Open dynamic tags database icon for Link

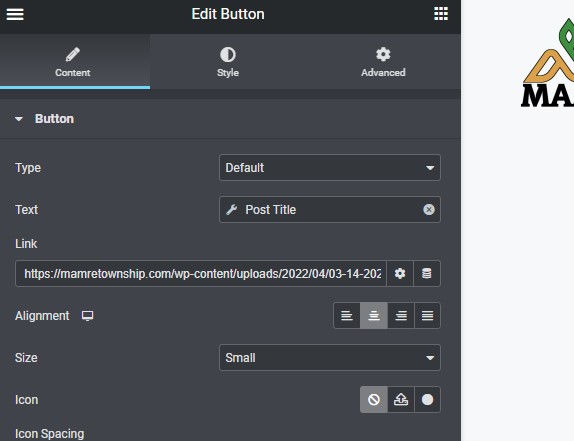[427, 273]
